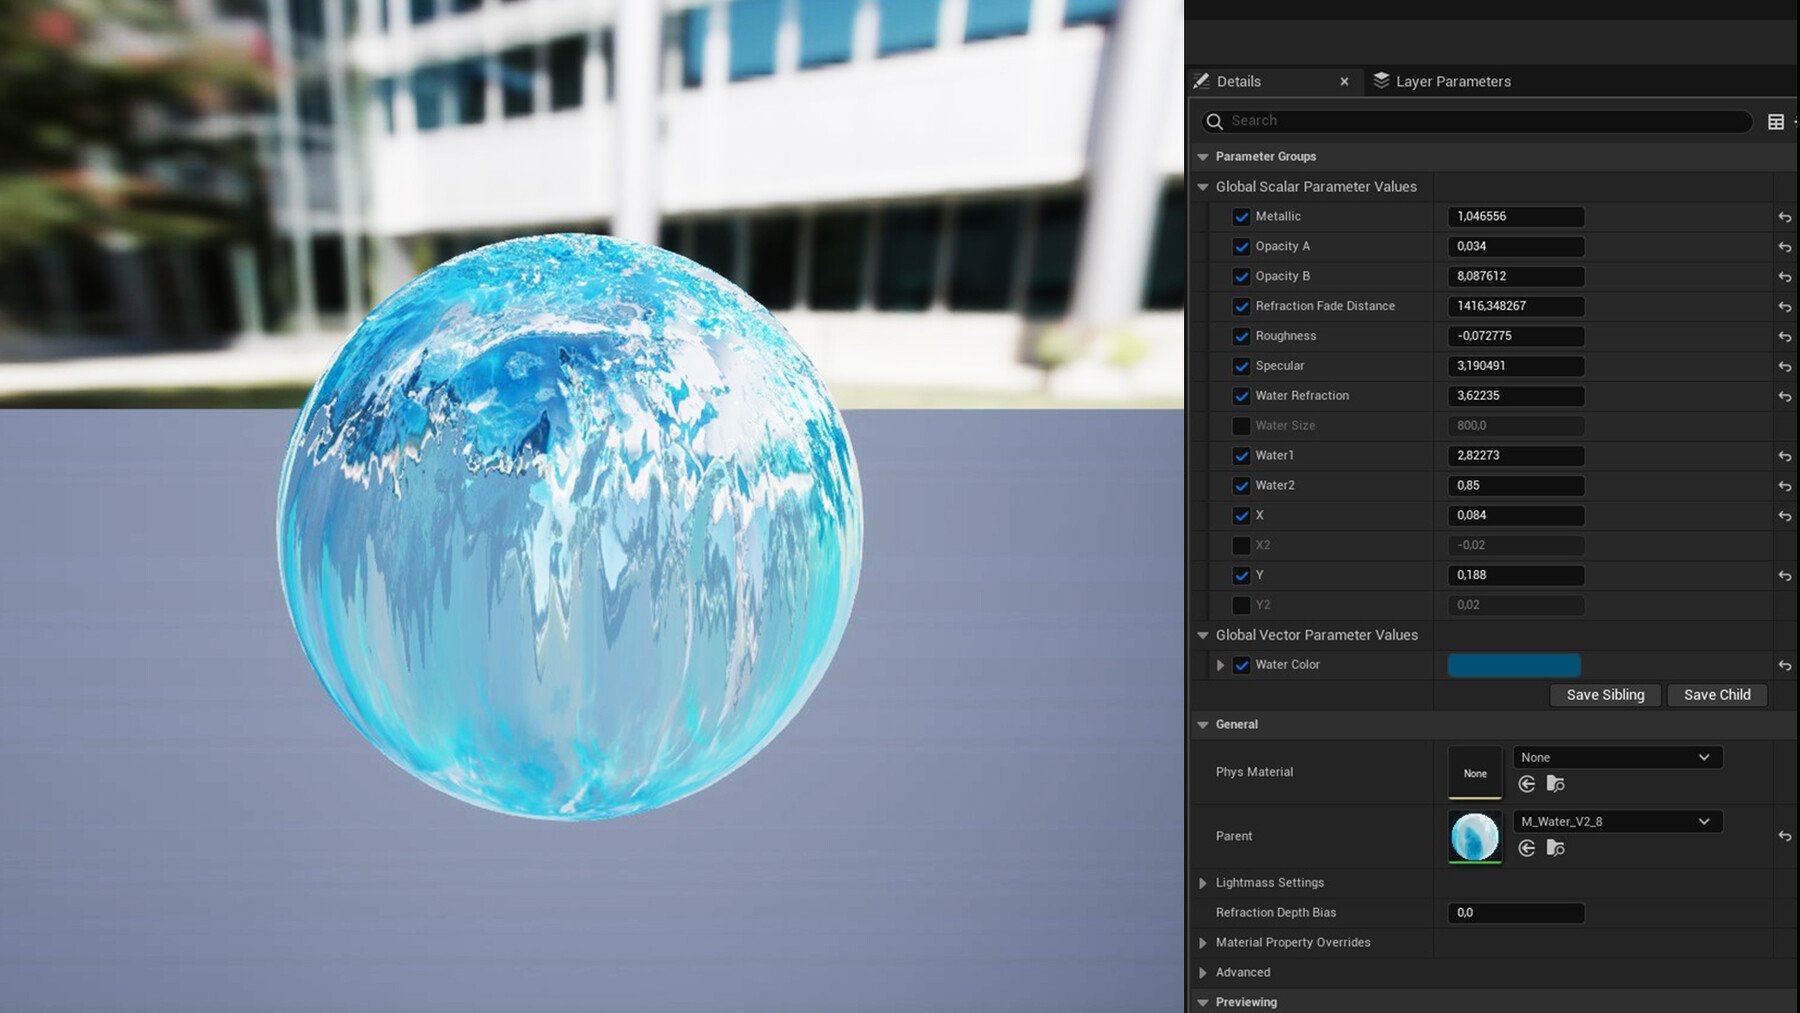Enable the X2 parameter override
Viewport: 1800px width, 1013px height.
(1241, 545)
